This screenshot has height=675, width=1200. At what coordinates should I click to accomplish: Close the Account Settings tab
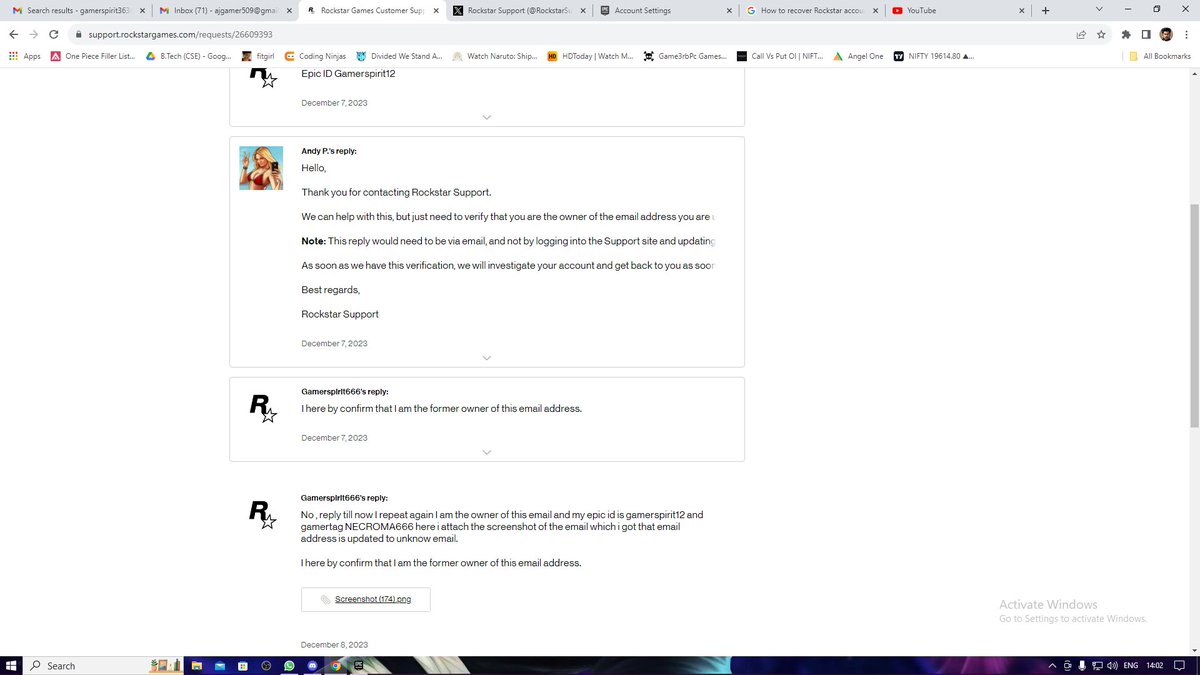(729, 10)
